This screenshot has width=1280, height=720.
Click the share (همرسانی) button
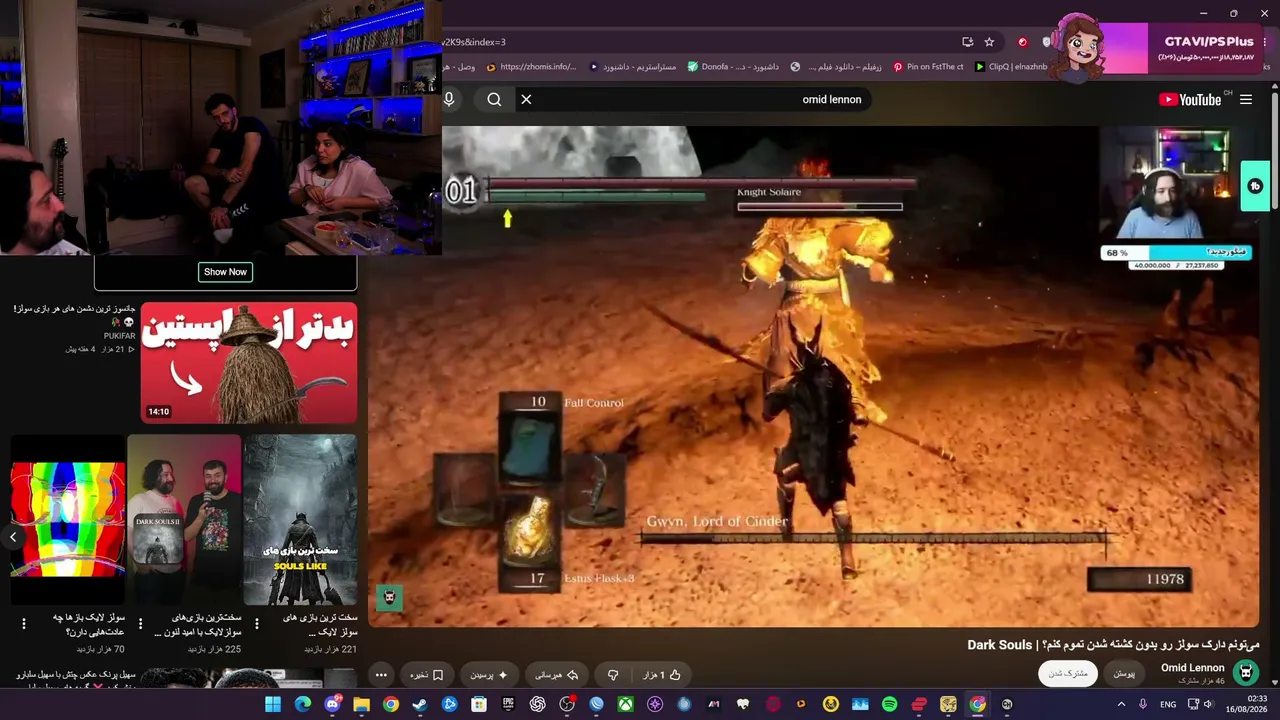(557, 675)
